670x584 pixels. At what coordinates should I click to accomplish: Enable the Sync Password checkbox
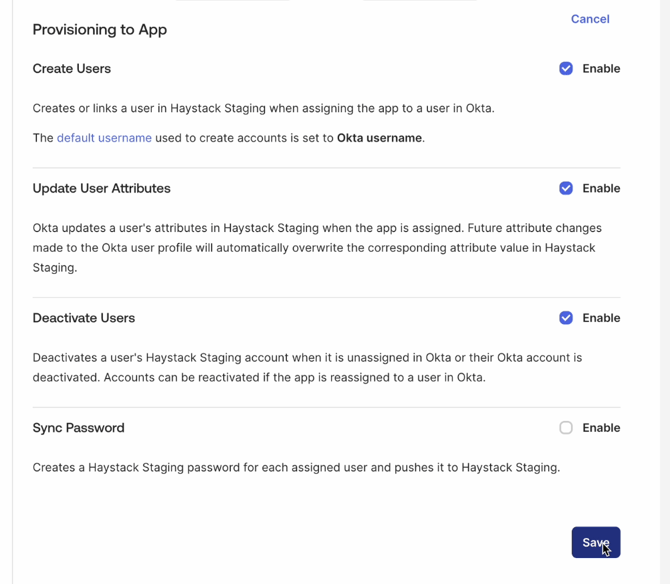(x=566, y=428)
